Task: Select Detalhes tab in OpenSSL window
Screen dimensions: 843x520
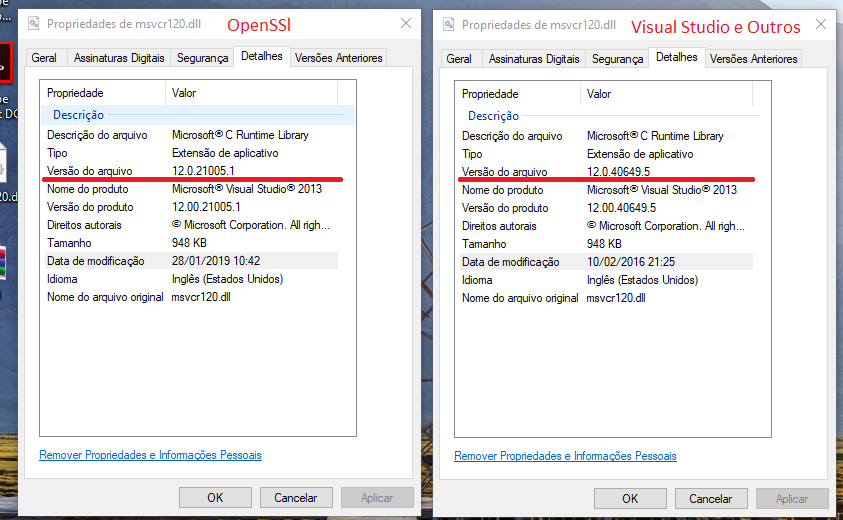Action: pos(262,56)
